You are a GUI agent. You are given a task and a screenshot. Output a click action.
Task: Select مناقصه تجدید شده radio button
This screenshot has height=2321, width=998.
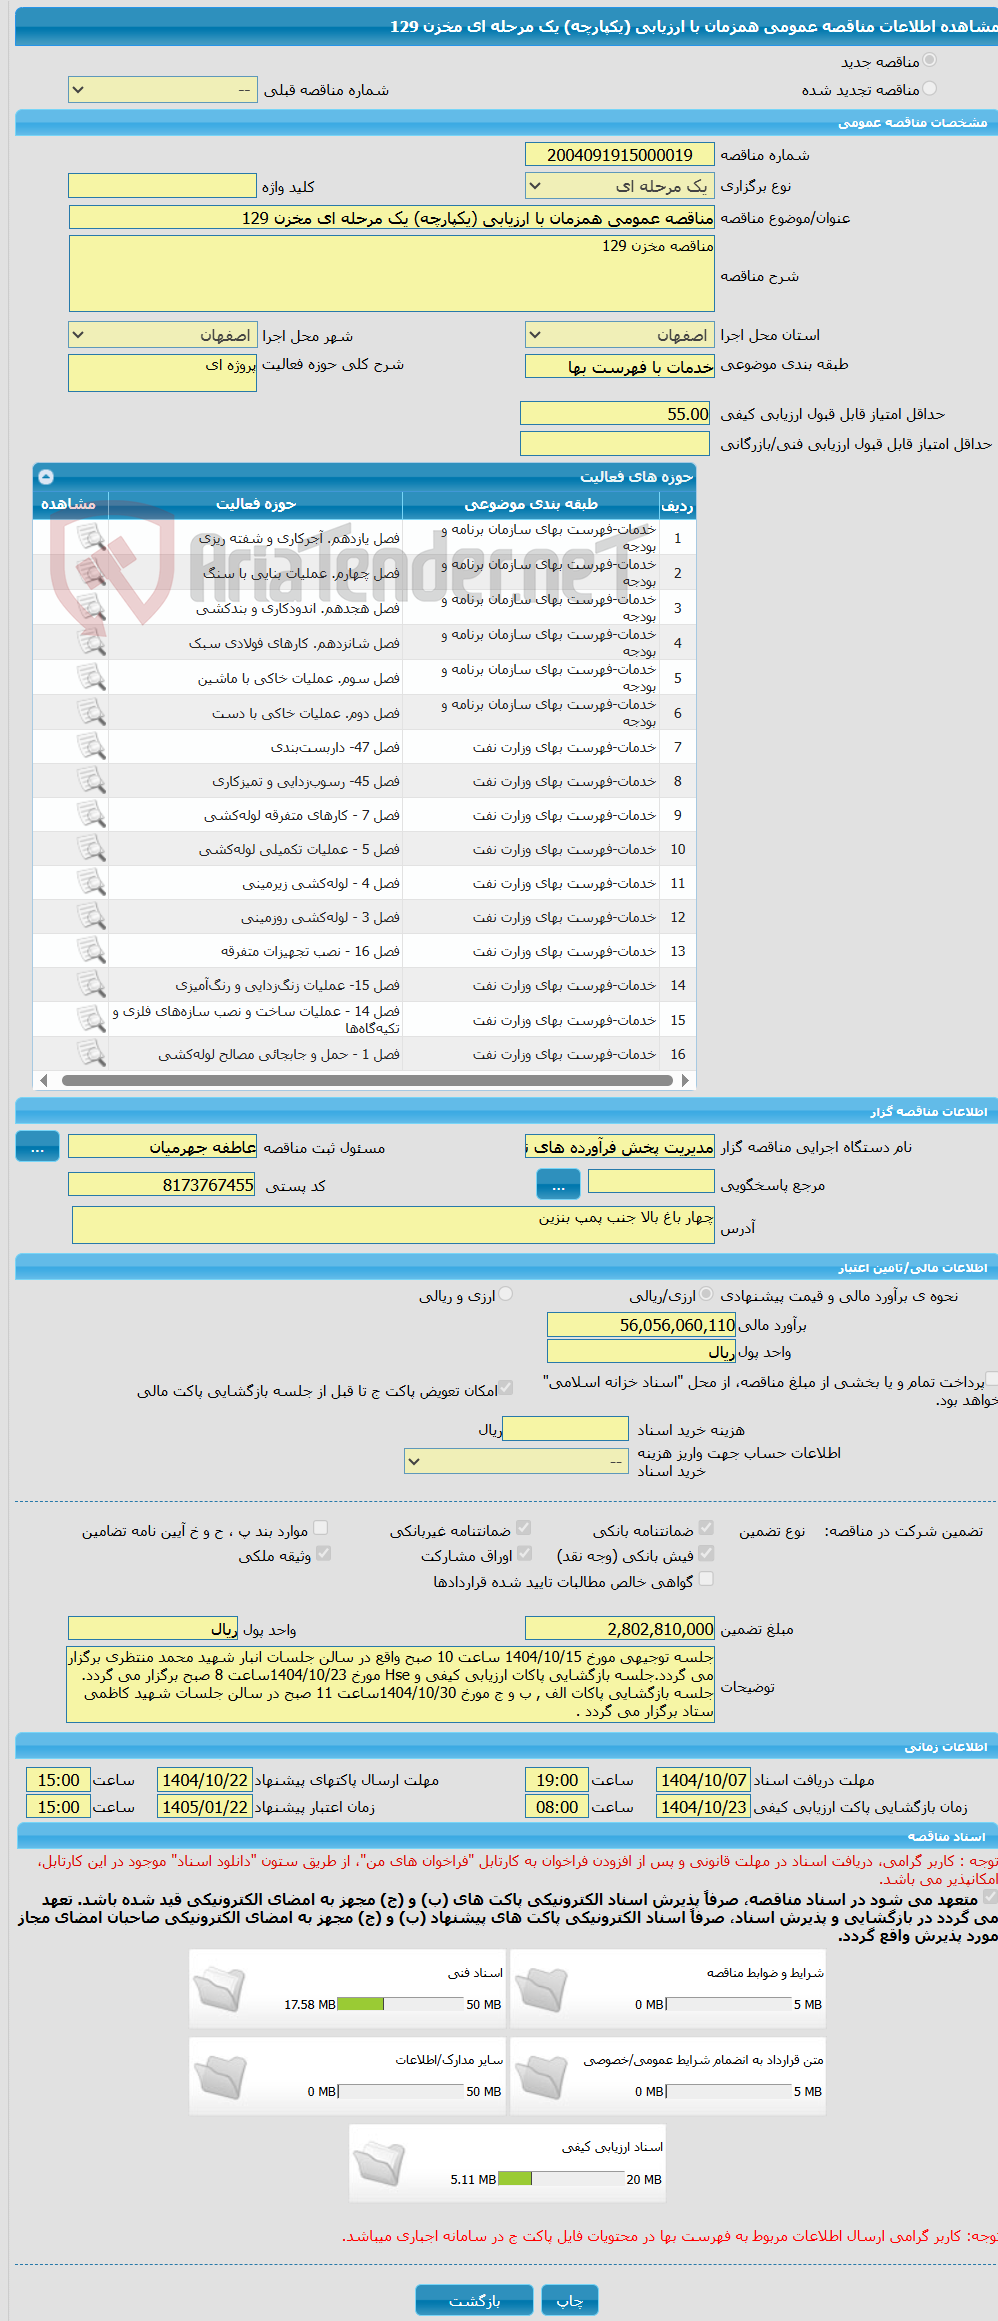click(930, 89)
